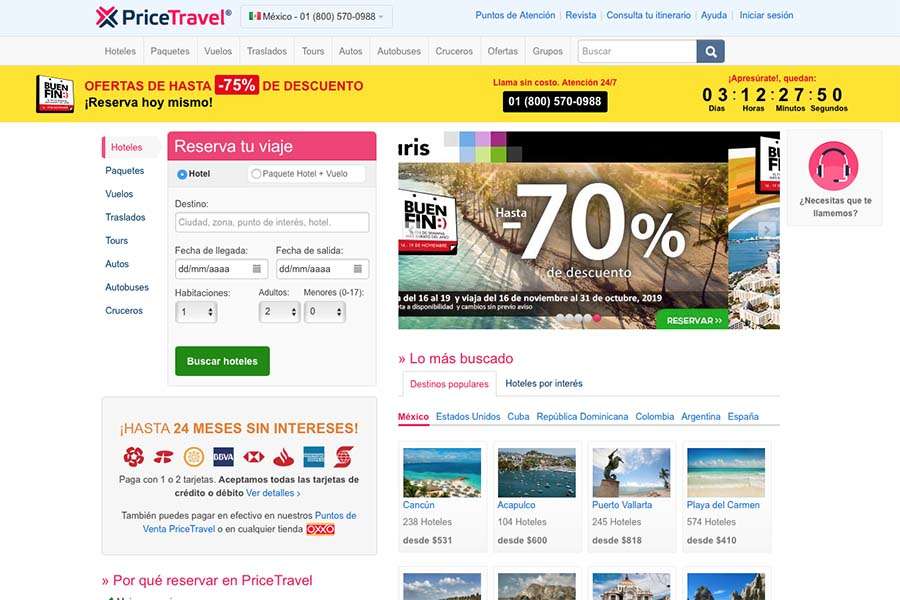The height and width of the screenshot is (600, 900).
Task: Select the last pink carousel indicator dot
Action: click(x=597, y=318)
